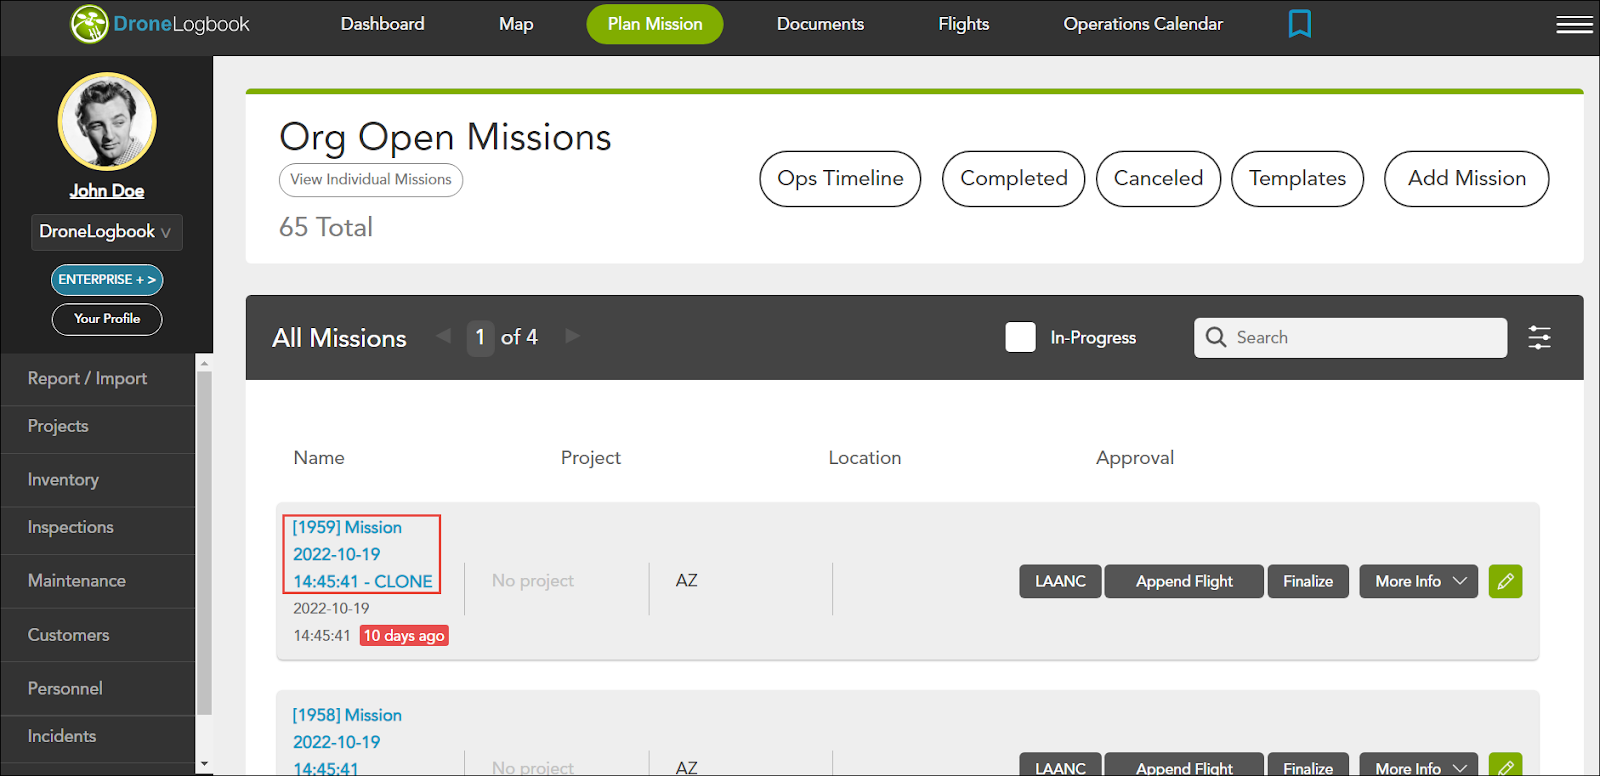The height and width of the screenshot is (776, 1600).
Task: Click LAANC for mission 1959
Action: coord(1060,581)
